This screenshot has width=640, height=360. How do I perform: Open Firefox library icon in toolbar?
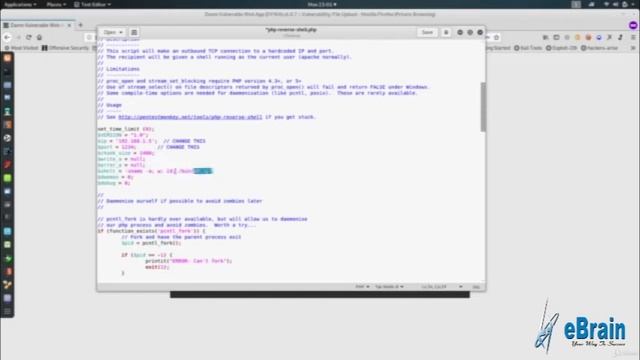click(546, 37)
